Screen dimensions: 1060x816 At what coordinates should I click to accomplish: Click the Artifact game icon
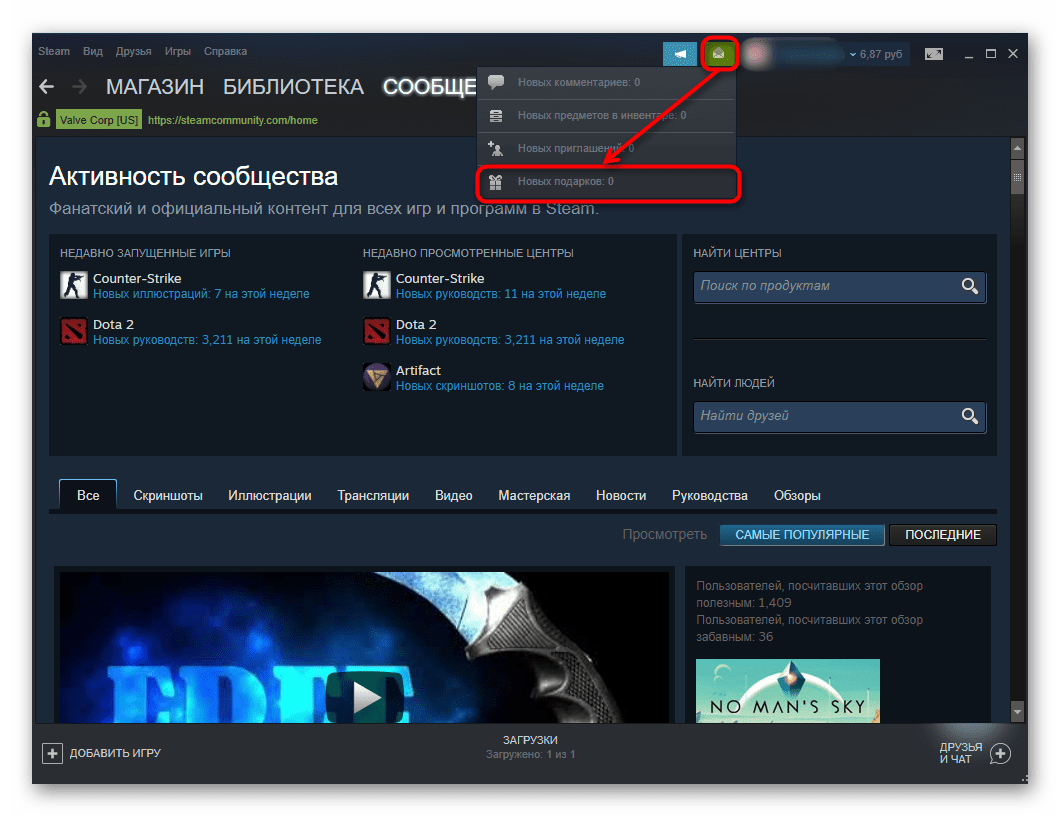tap(377, 377)
